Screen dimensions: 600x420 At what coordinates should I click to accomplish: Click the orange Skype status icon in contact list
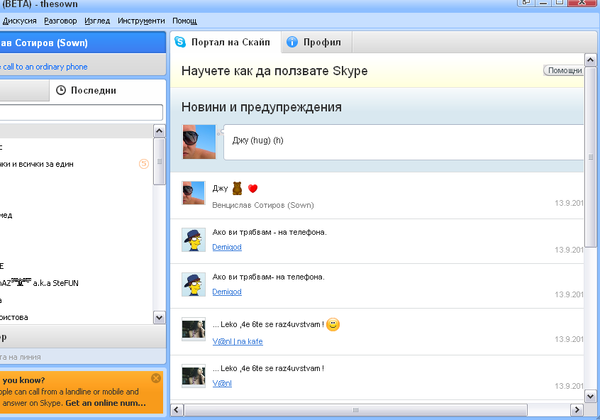coord(144,164)
